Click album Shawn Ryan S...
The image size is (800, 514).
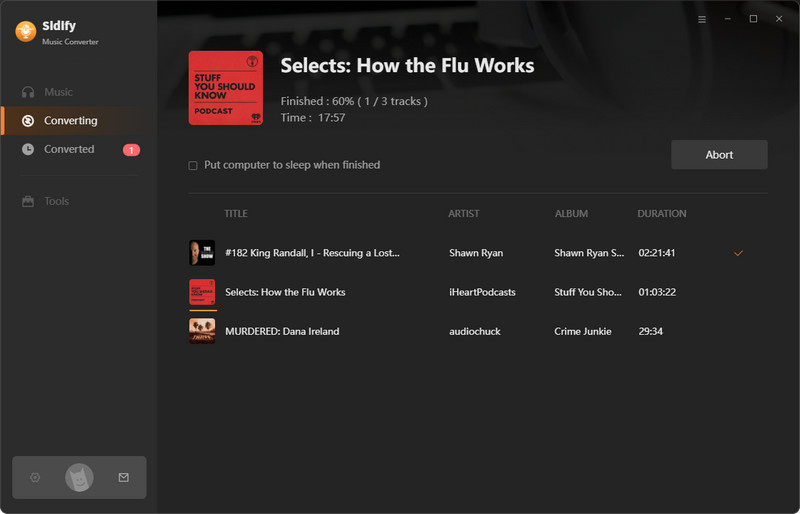(x=589, y=253)
